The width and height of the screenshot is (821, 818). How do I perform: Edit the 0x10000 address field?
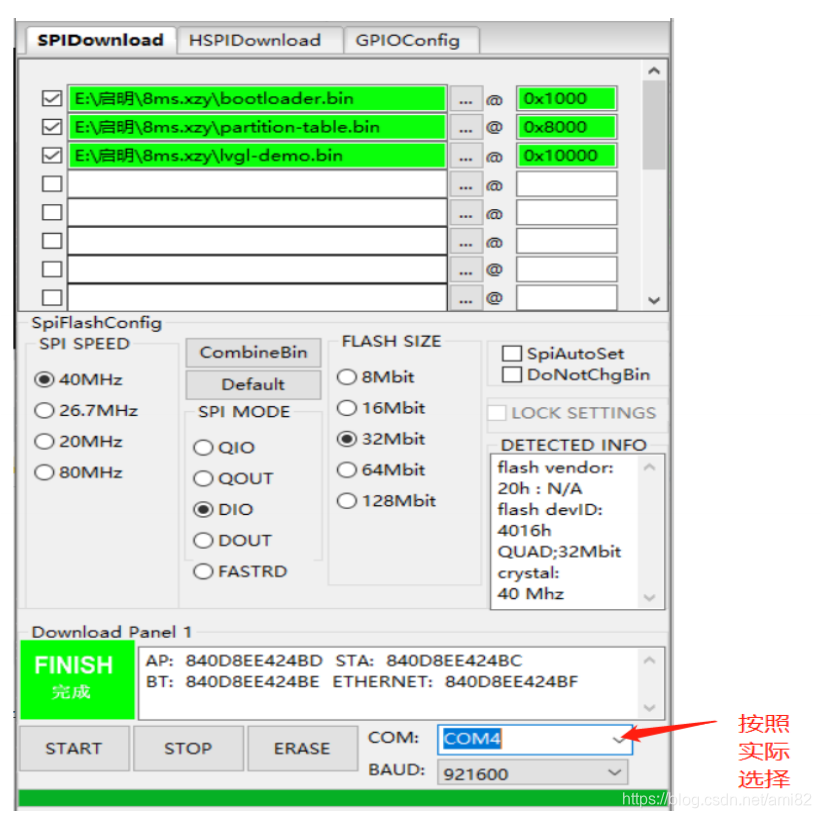(x=567, y=156)
